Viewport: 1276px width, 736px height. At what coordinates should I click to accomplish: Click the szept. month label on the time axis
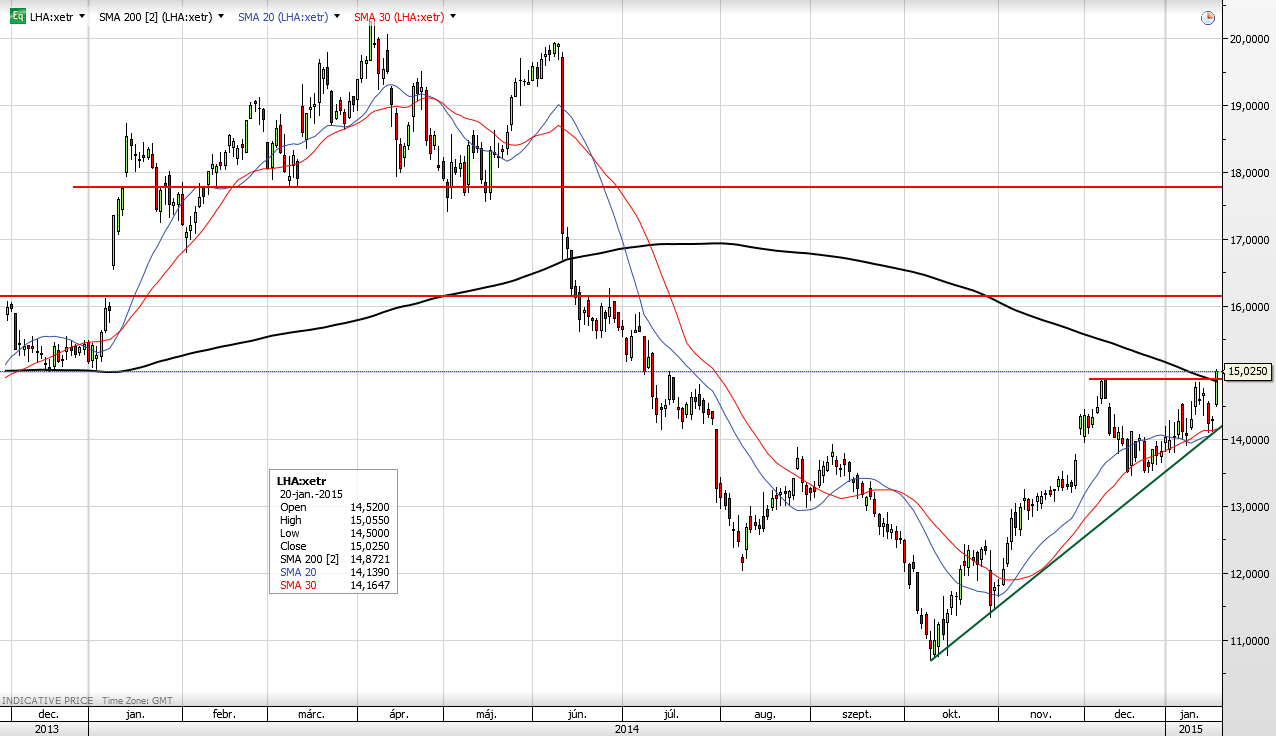coord(857,714)
